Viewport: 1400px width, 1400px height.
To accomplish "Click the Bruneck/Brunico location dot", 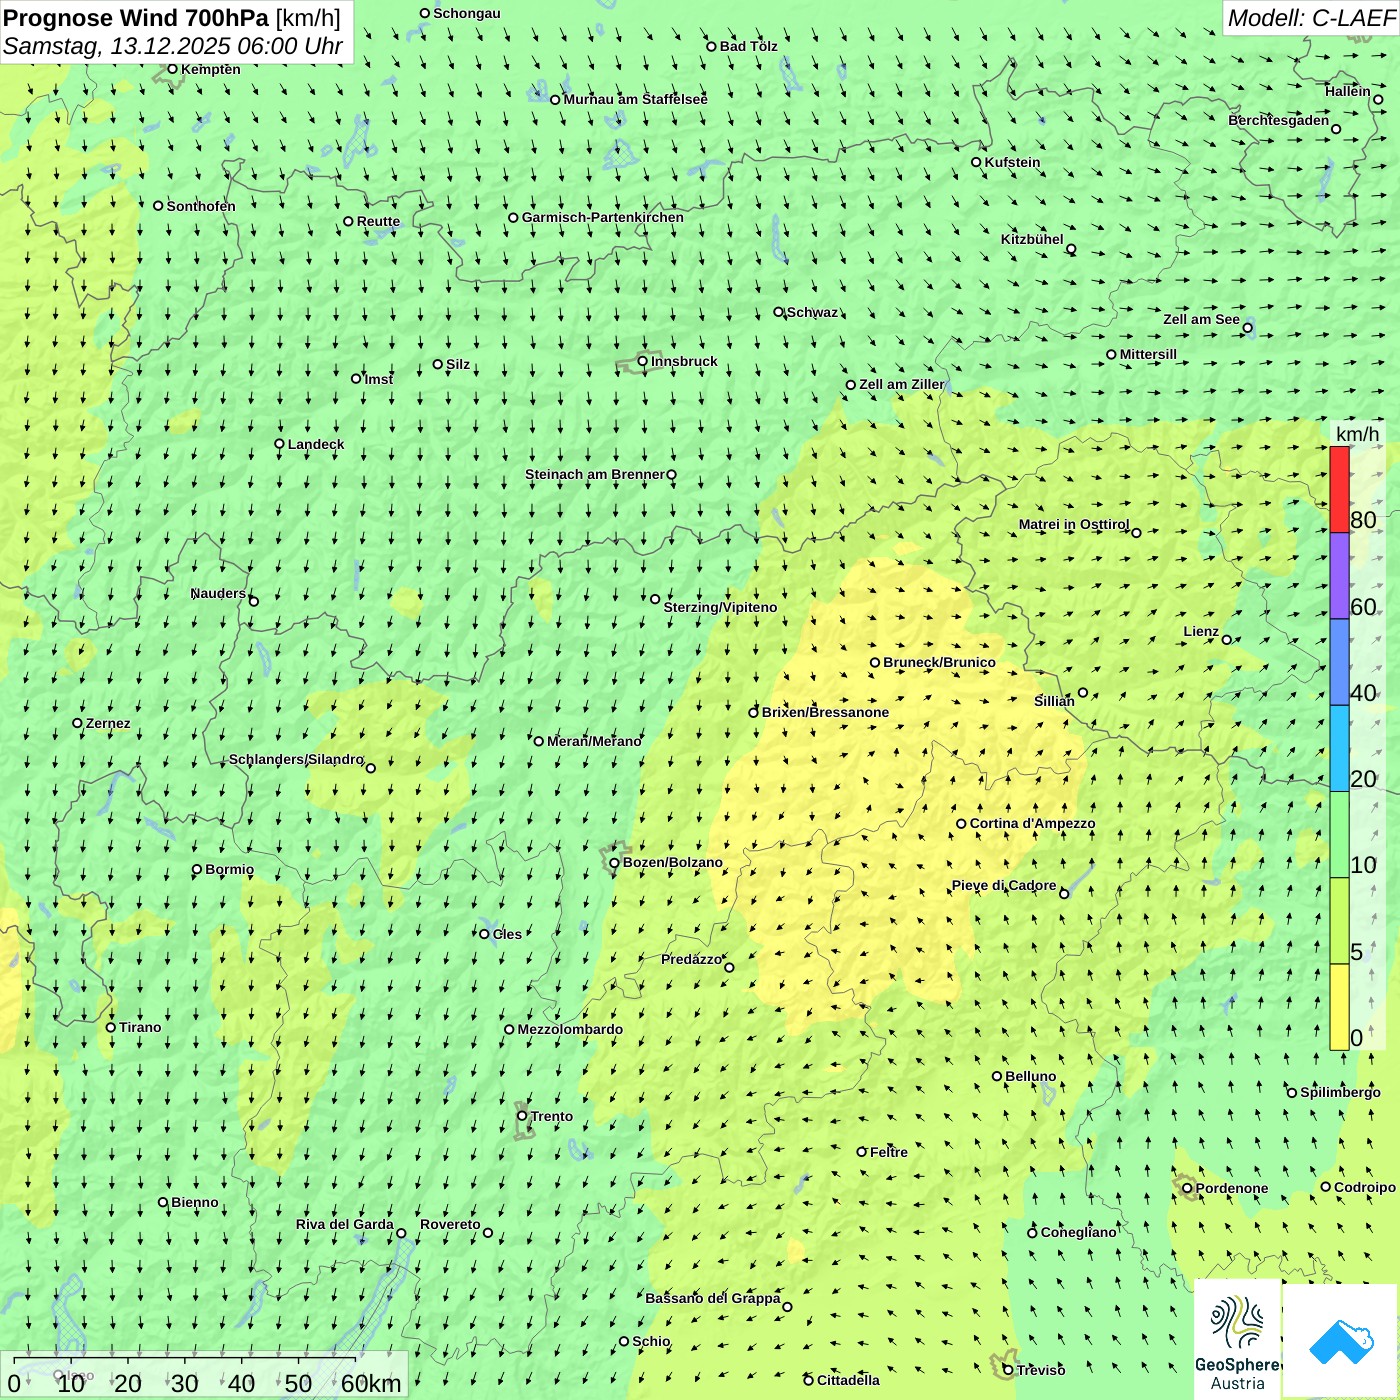I will pyautogui.click(x=875, y=662).
